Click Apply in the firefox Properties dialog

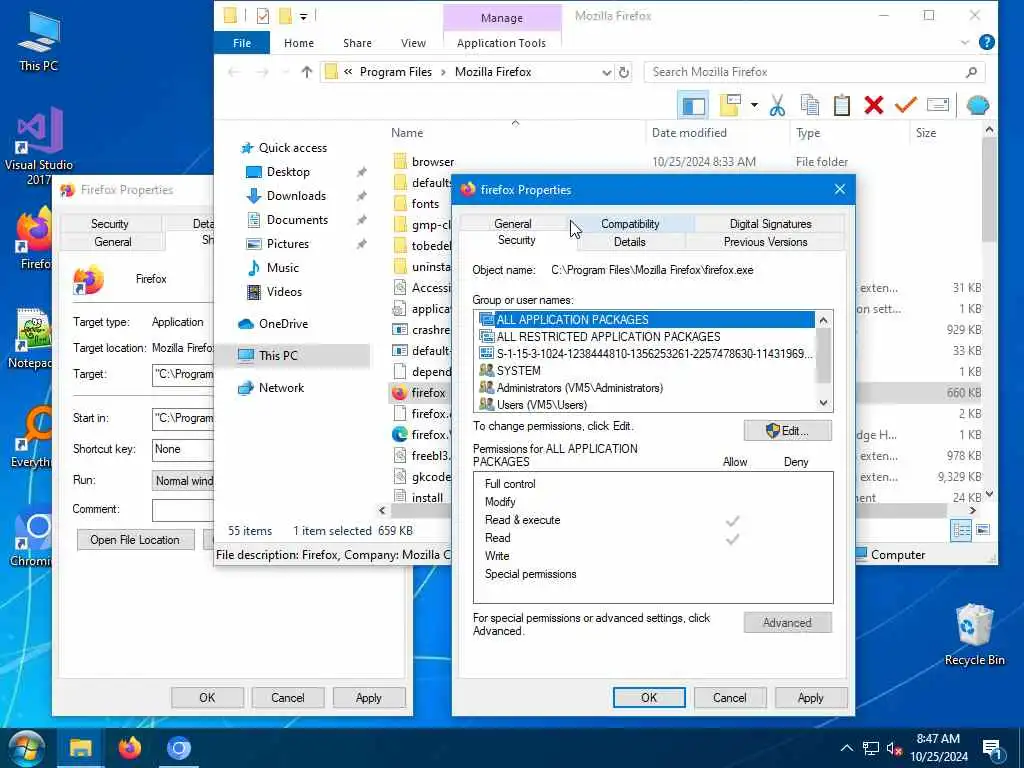(x=810, y=697)
